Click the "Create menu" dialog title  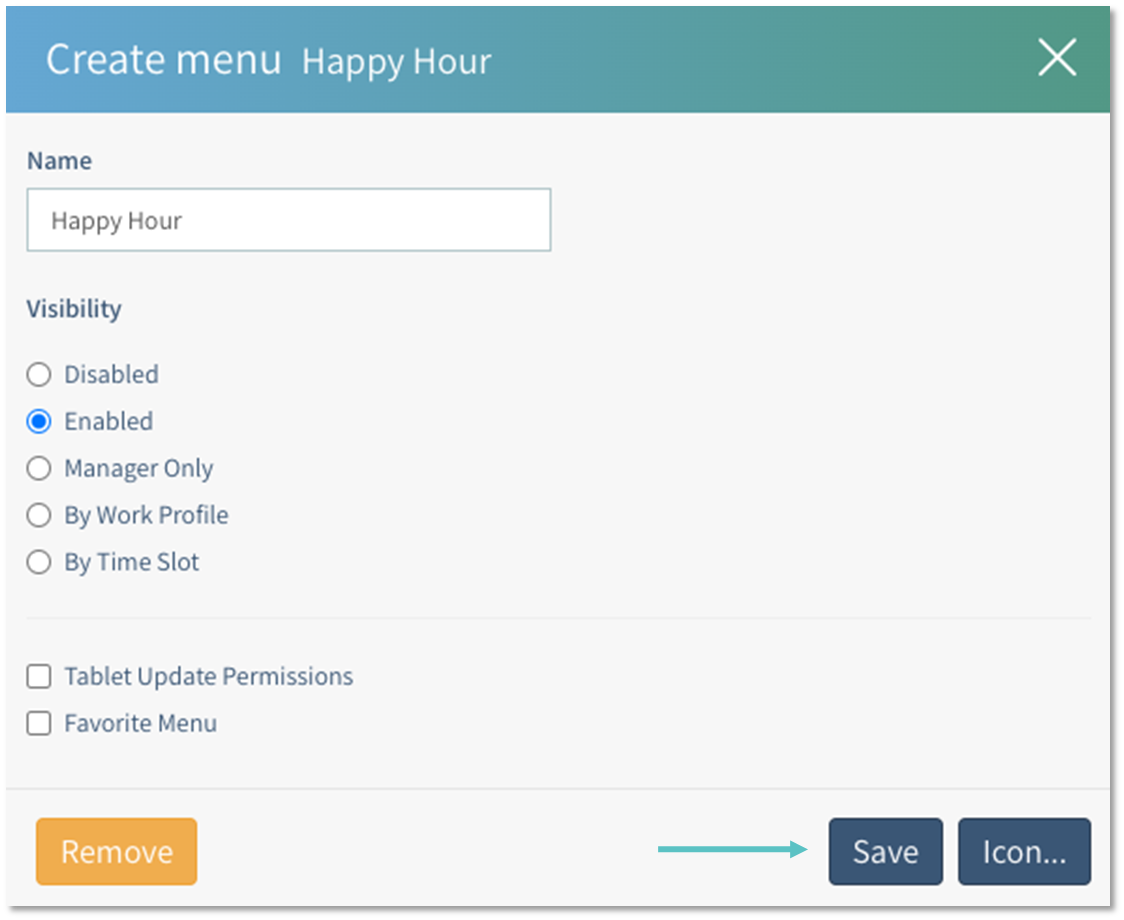164,60
